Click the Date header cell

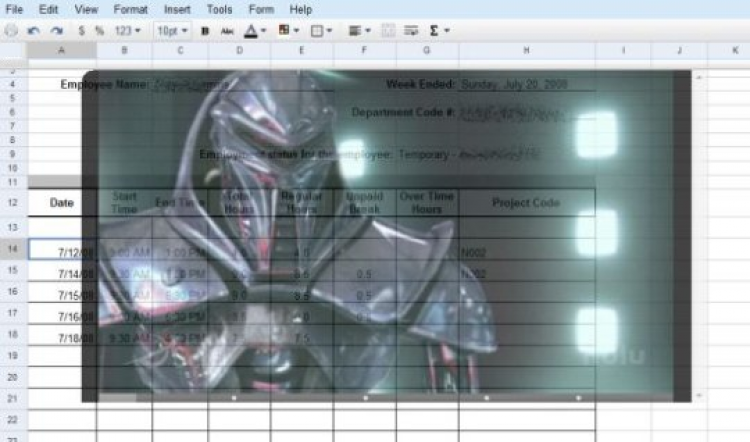(62, 203)
